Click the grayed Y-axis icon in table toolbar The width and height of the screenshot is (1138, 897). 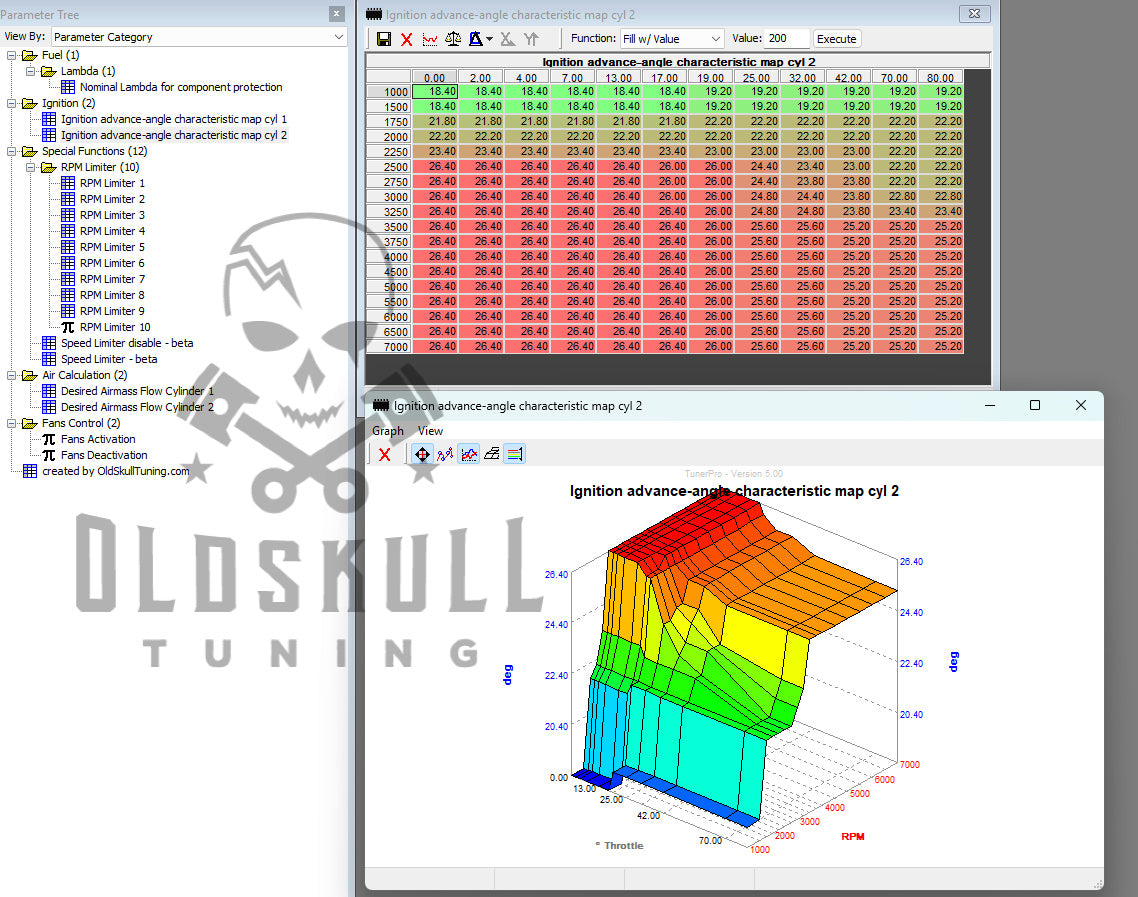pos(532,39)
